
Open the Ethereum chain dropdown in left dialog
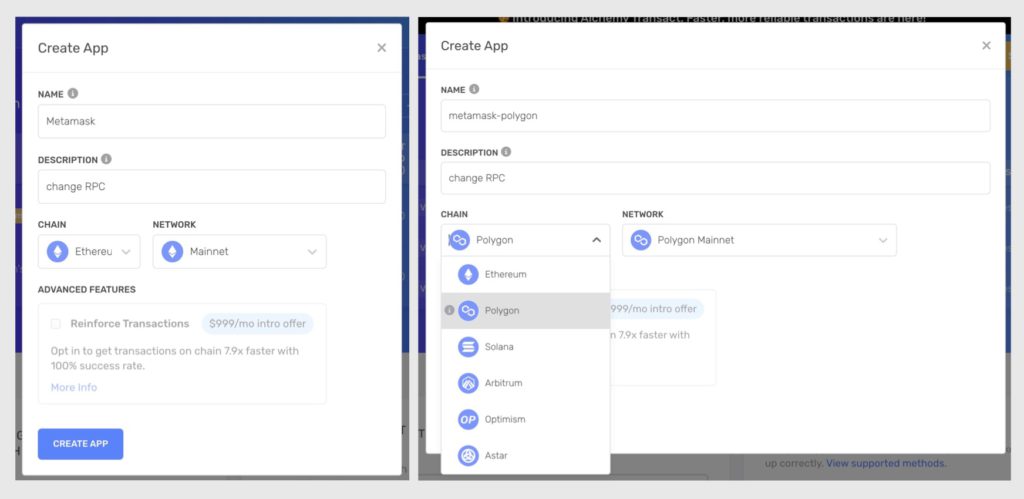(90, 252)
